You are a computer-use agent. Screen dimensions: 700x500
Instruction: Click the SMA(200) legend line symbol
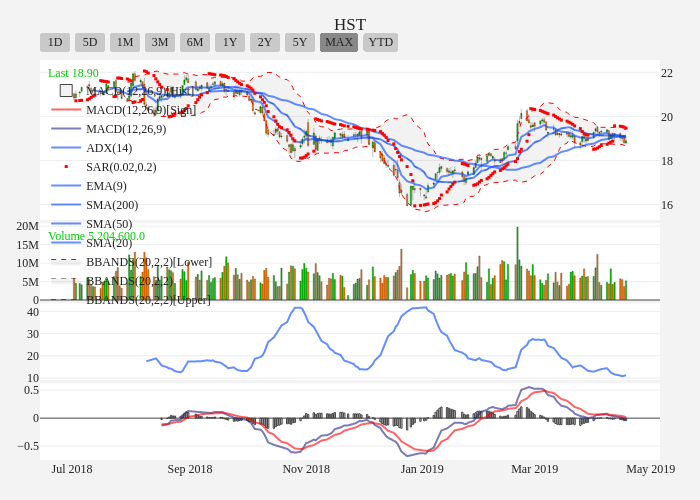pos(66,205)
